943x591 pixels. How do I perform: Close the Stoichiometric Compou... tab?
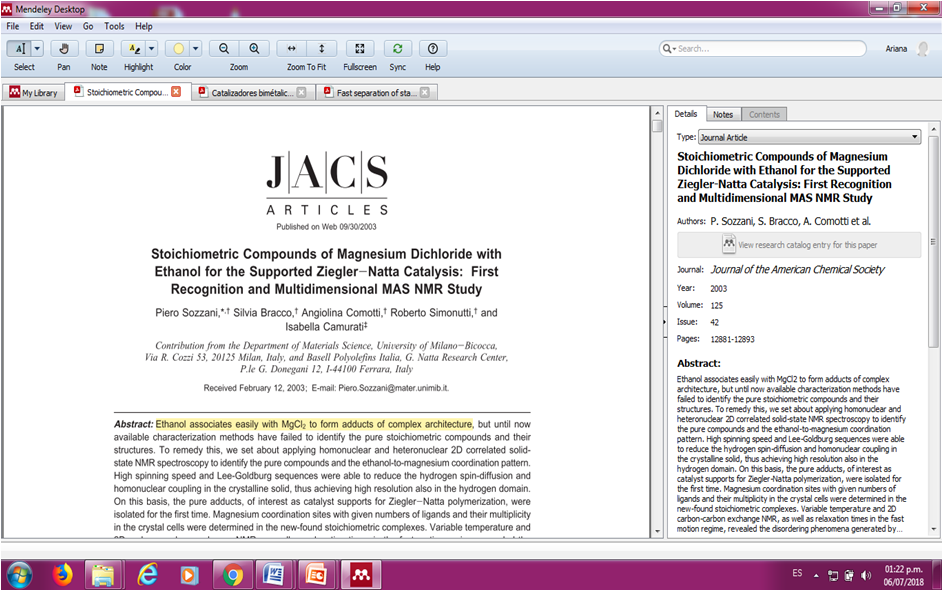pyautogui.click(x=176, y=91)
